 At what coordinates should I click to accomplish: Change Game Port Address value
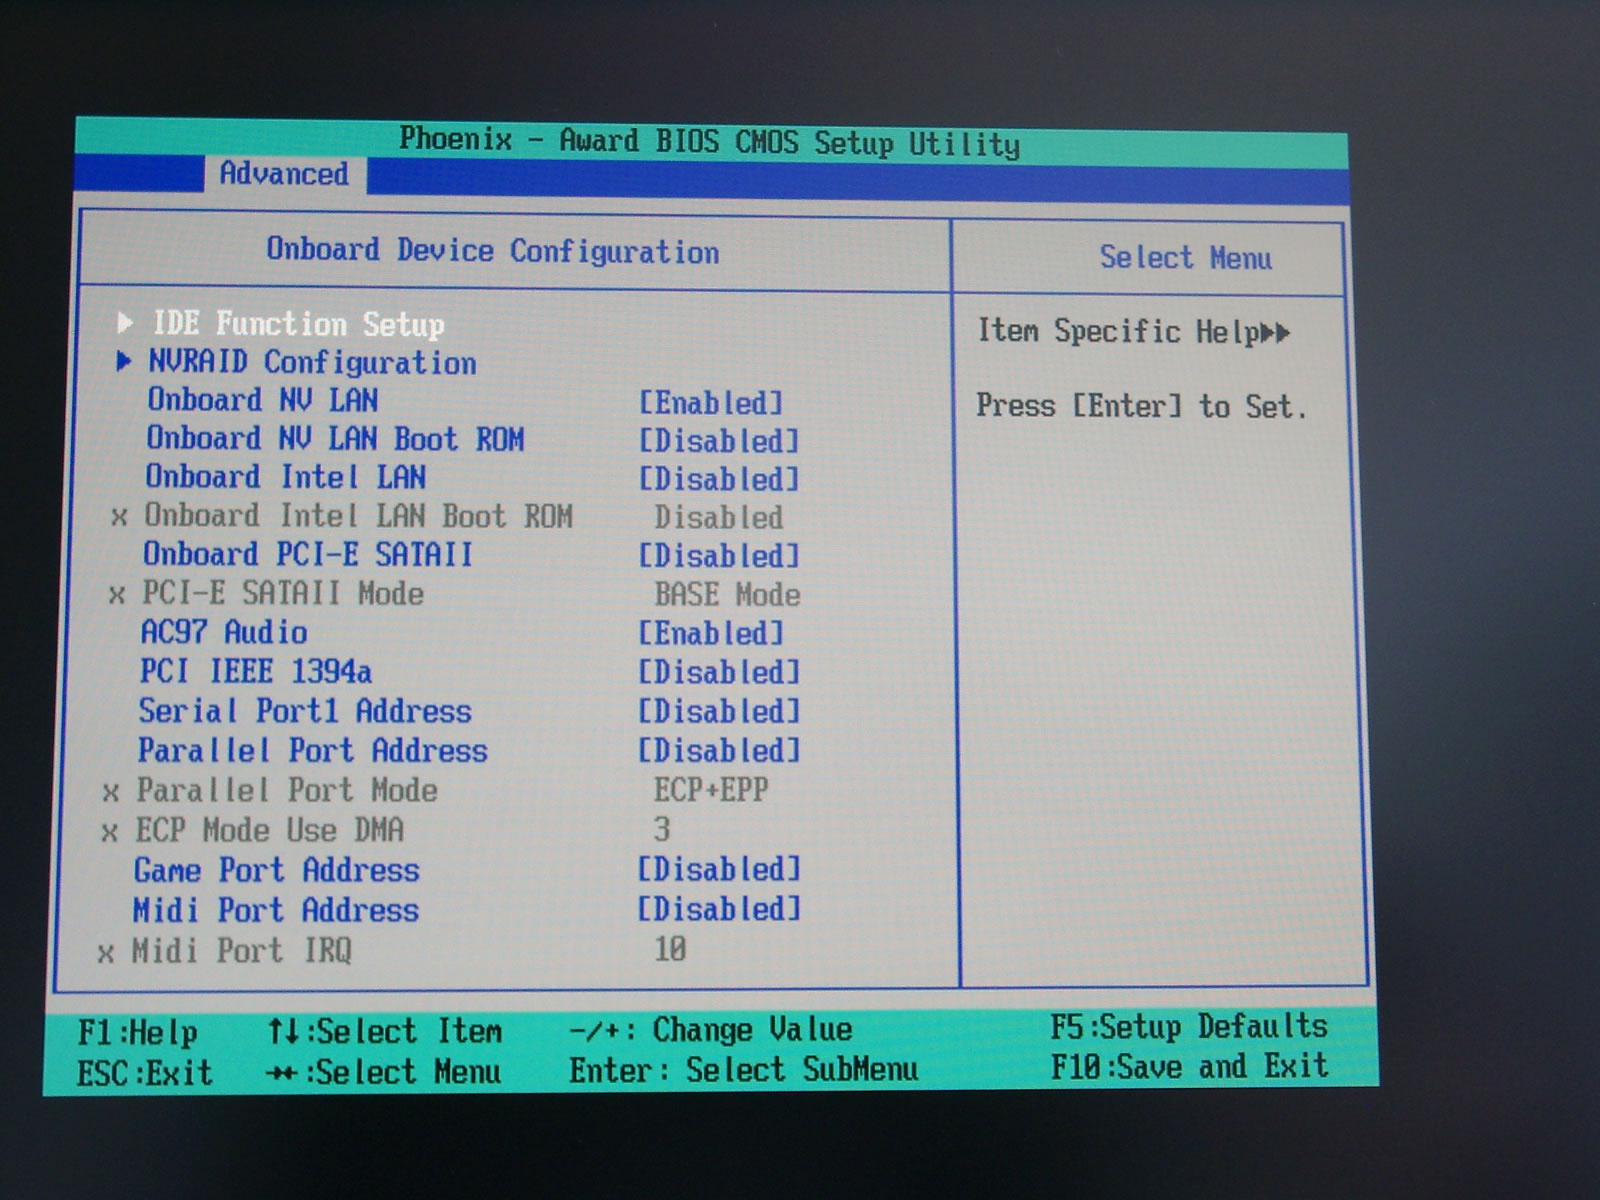pos(719,869)
